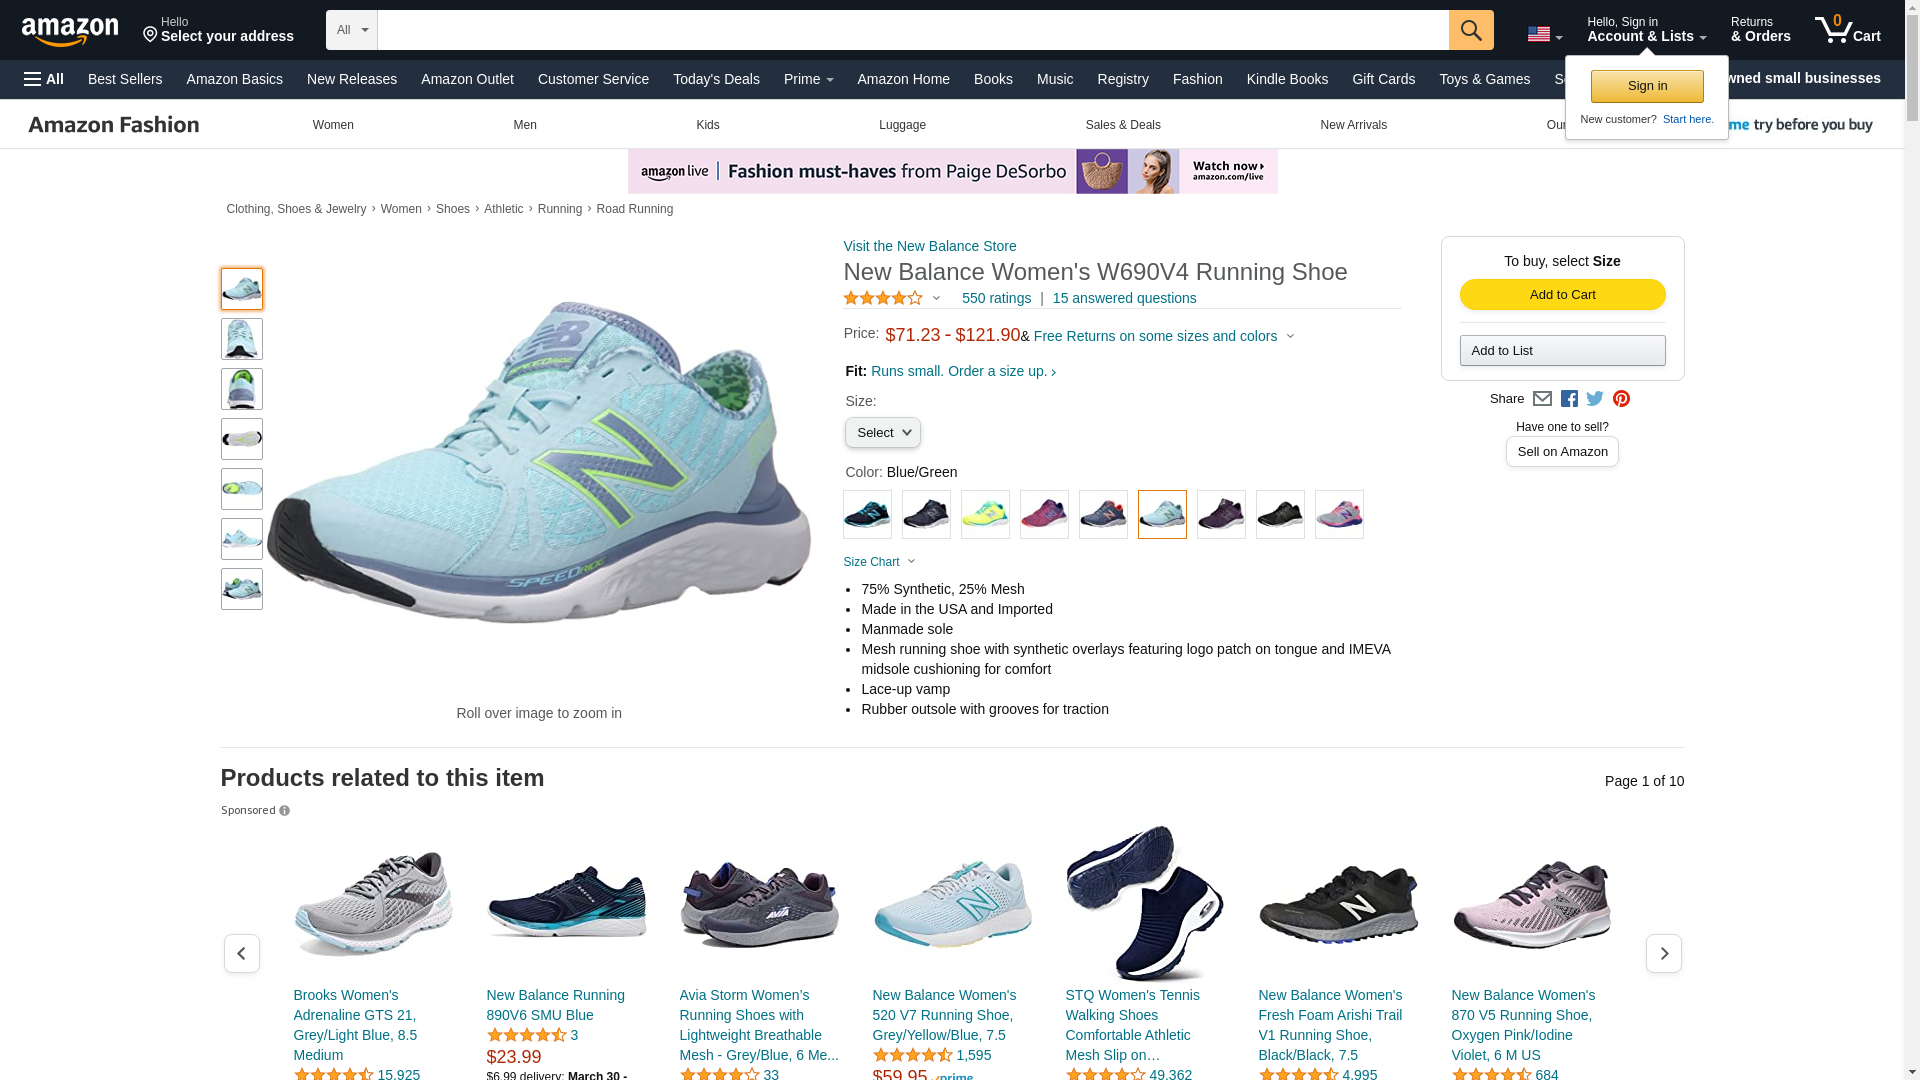Share product on Pinterest icon
This screenshot has width=1920, height=1080.
click(x=1621, y=399)
